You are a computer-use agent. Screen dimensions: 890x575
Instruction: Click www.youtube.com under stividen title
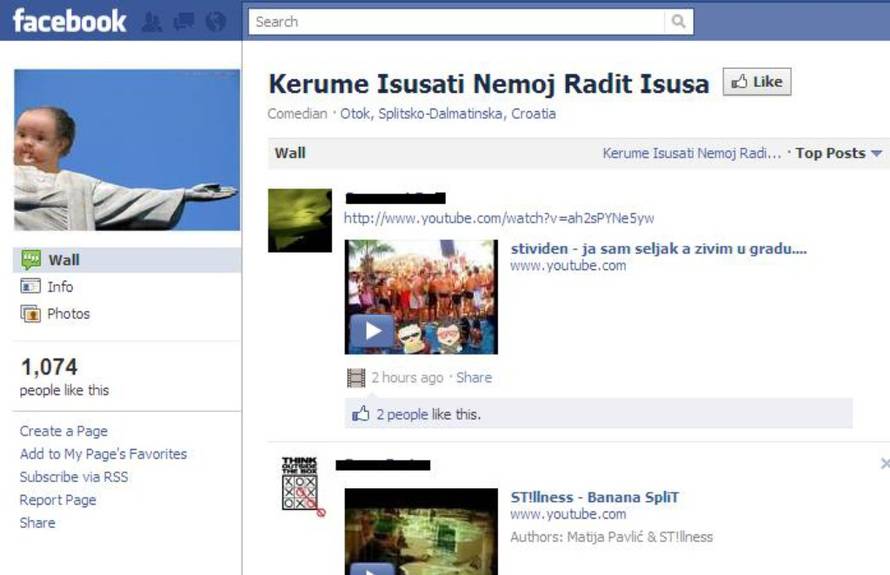click(568, 266)
